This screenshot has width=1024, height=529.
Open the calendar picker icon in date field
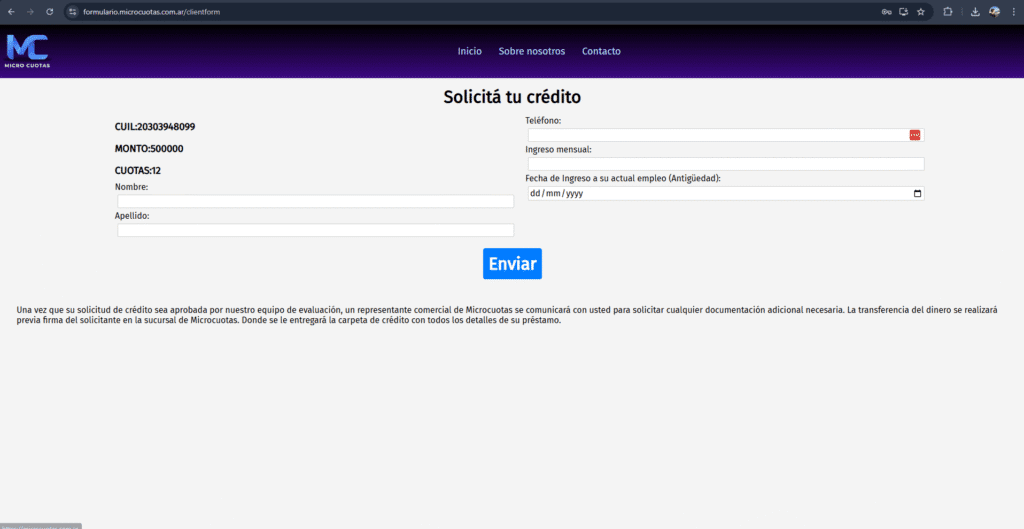coord(917,193)
